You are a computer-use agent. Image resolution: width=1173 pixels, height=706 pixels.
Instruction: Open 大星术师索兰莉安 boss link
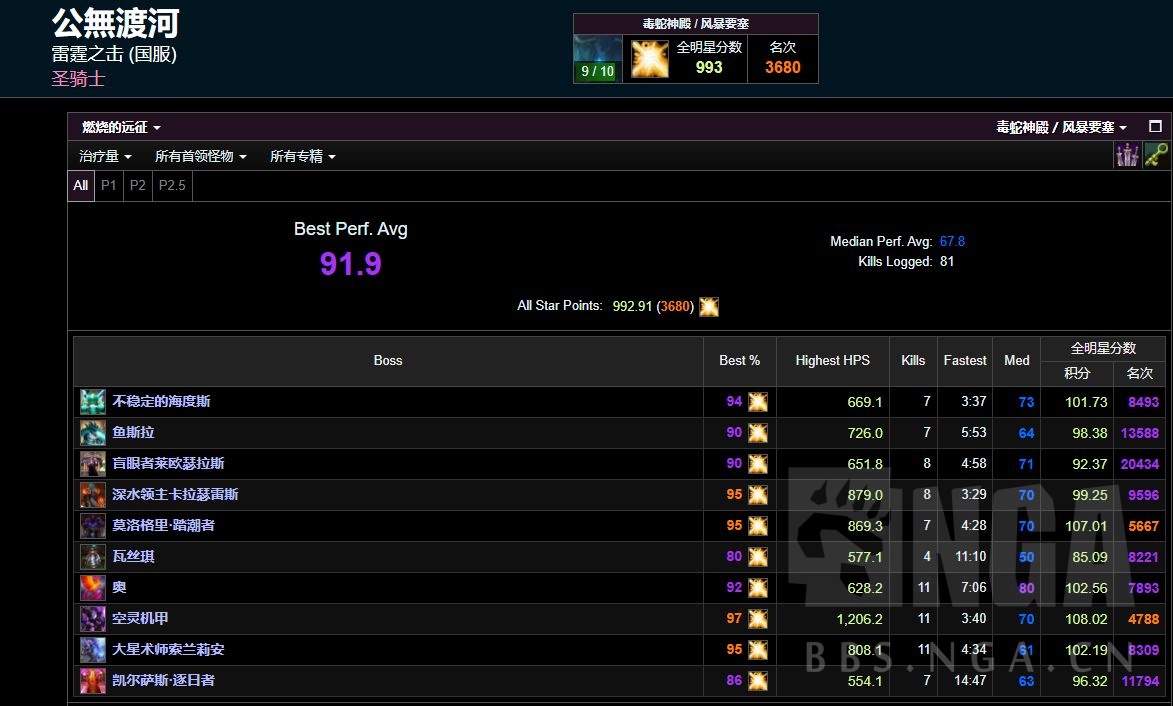(x=168, y=650)
